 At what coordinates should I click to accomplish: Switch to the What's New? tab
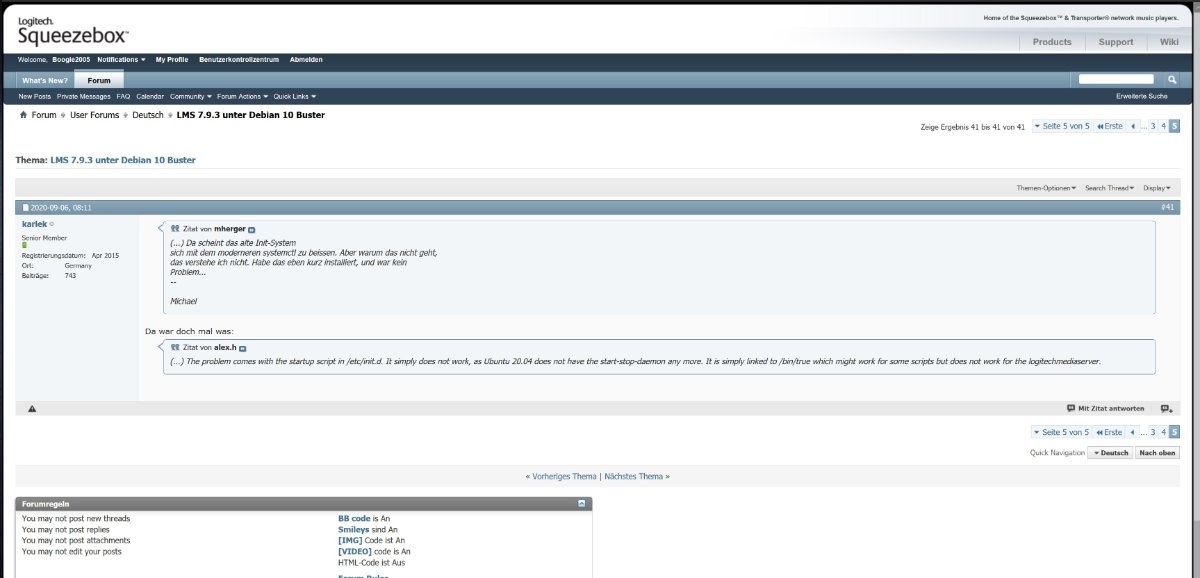click(x=45, y=80)
